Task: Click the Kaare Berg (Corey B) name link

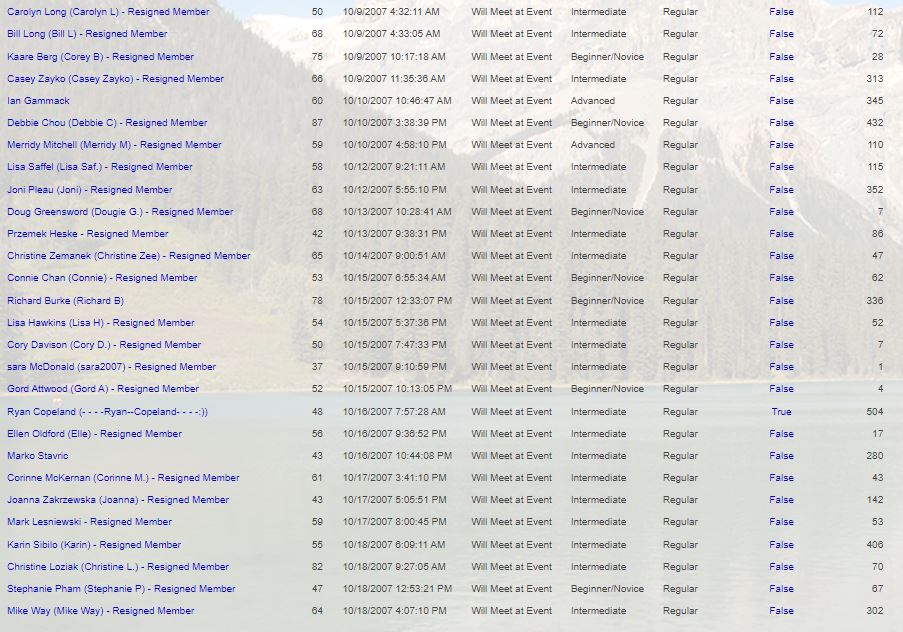Action: [100, 56]
